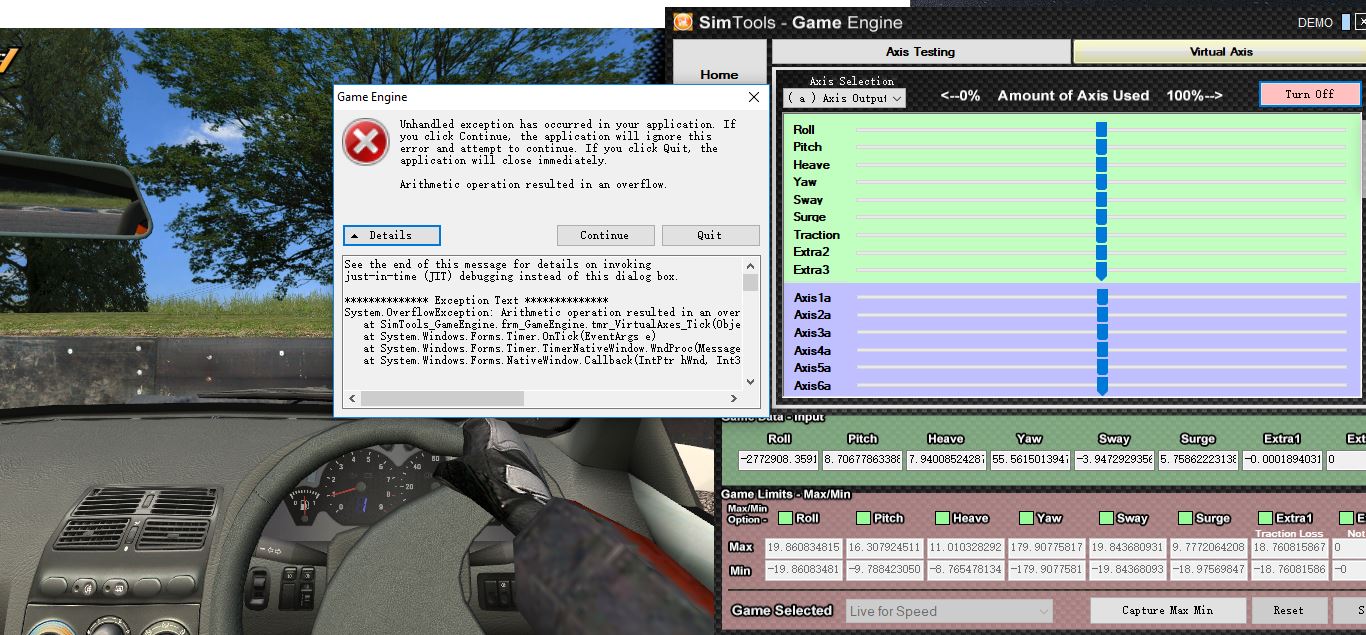Click the Sway axis slider handle
The image size is (1366, 635).
point(1101,199)
